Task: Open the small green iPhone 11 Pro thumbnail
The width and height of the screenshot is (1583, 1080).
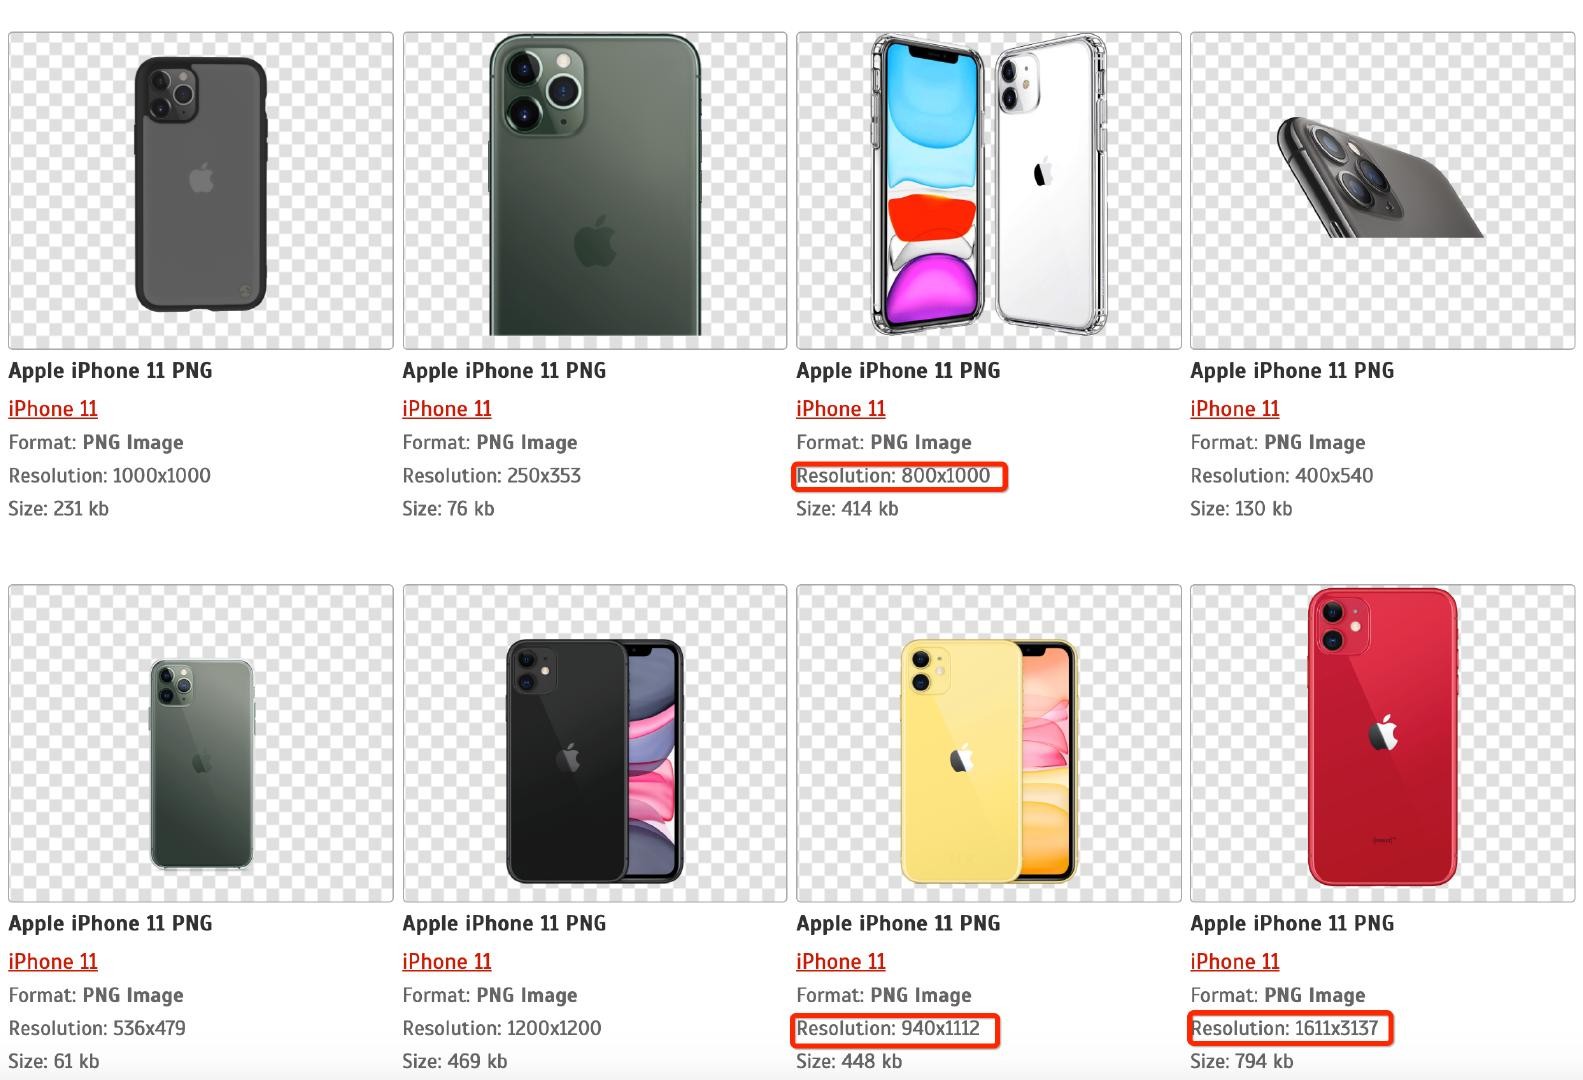Action: coord(201,763)
